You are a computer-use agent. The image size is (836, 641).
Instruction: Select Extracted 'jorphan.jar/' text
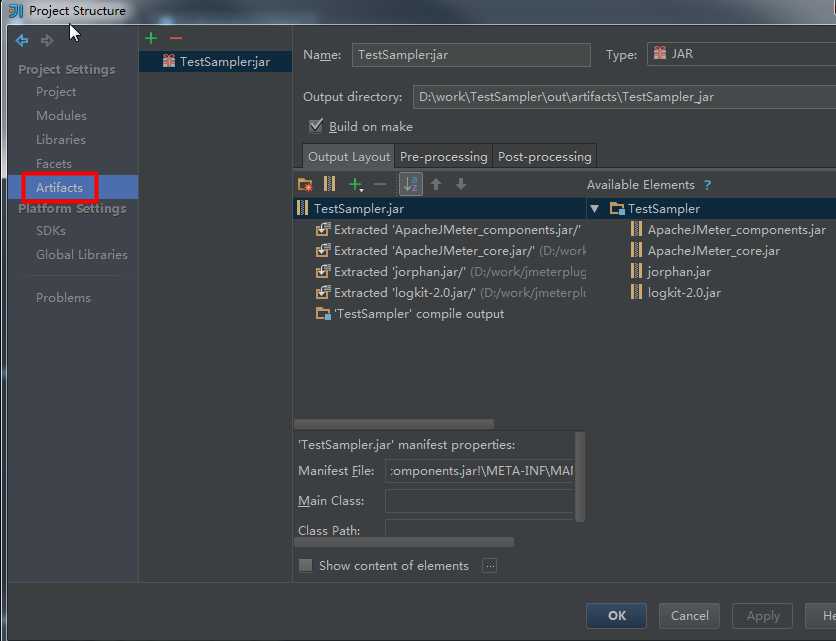(400, 271)
